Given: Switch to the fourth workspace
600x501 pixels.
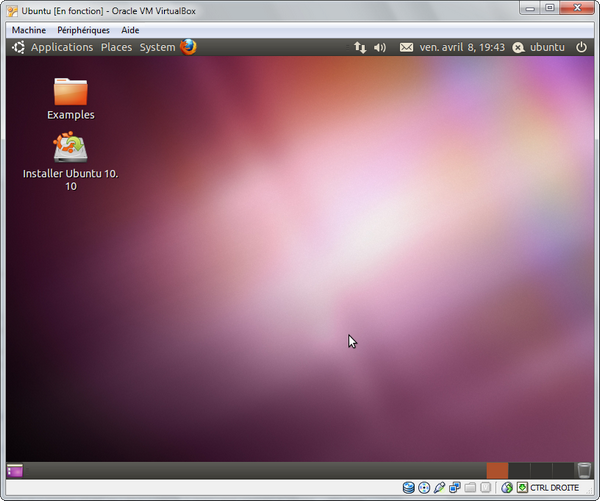Looking at the screenshot, I should point(563,470).
